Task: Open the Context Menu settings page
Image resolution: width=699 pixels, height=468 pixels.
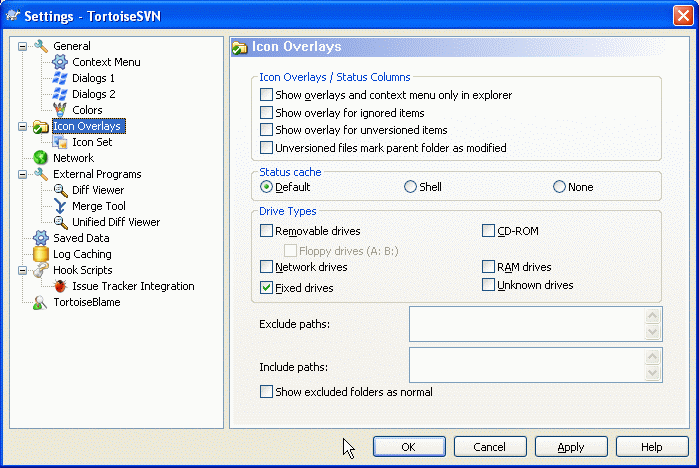Action: tap(106, 62)
